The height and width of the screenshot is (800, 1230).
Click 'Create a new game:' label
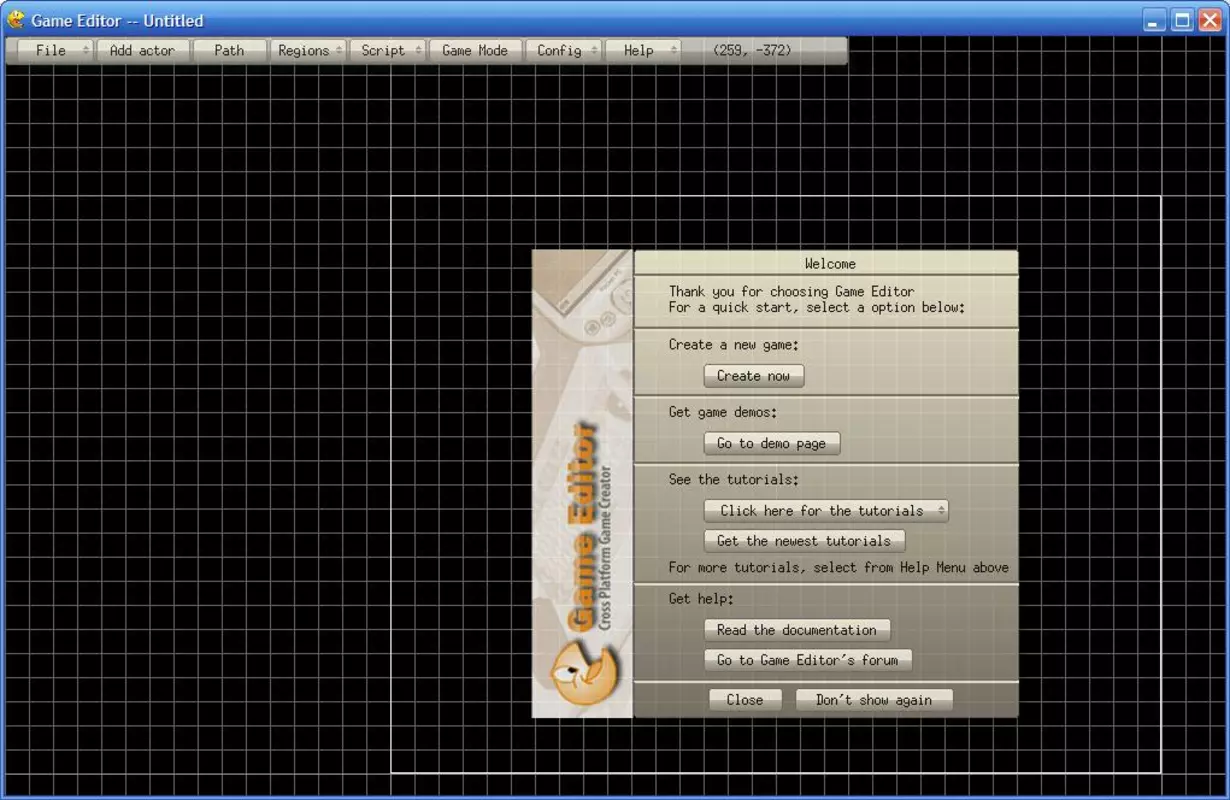734,344
